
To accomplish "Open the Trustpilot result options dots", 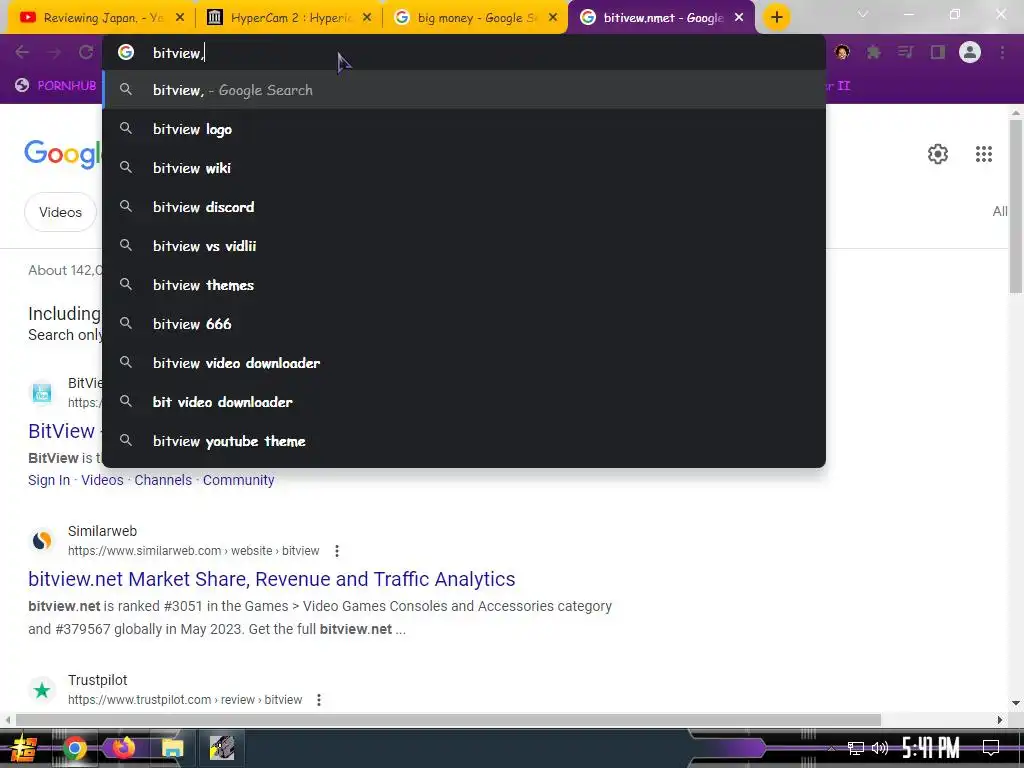I will click(x=319, y=700).
